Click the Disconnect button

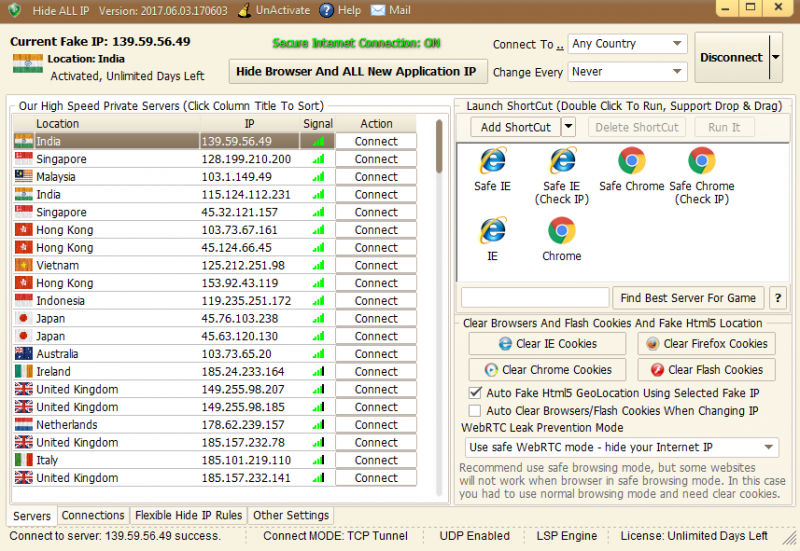coord(732,57)
